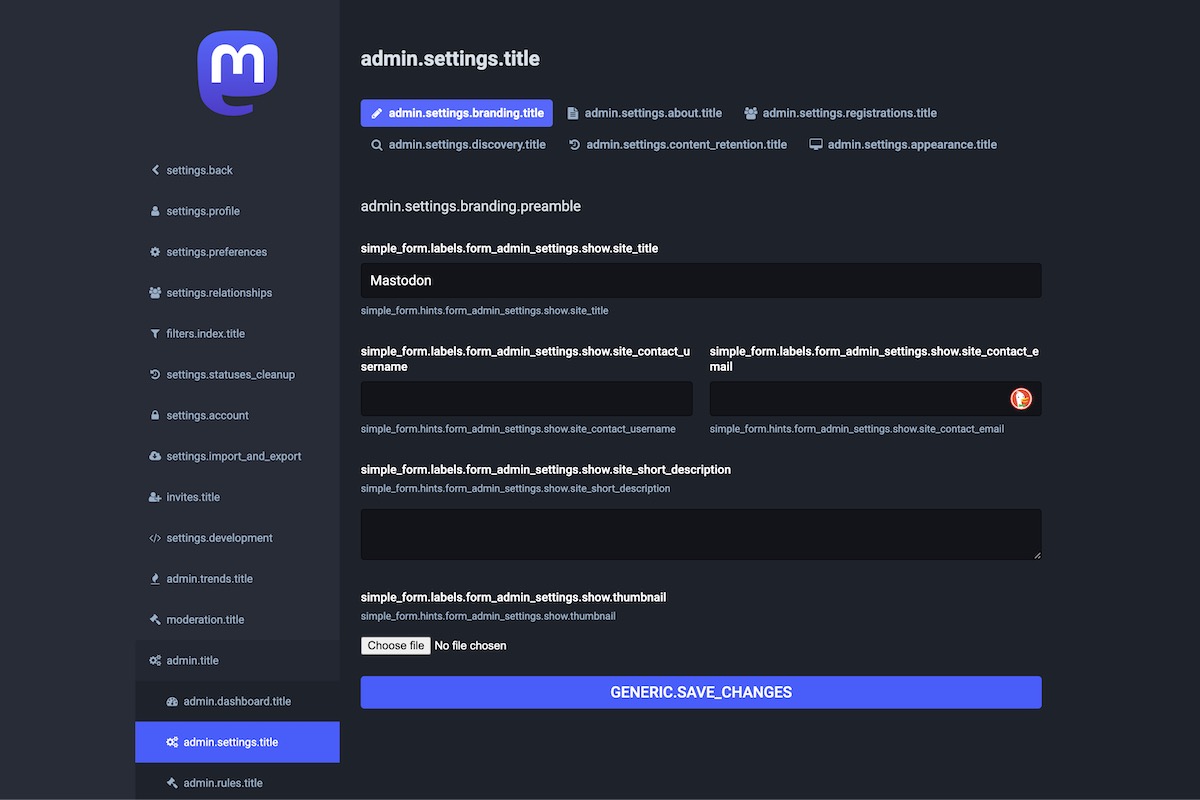Click the user icon next to settings.profile
Image resolution: width=1200 pixels, height=800 pixels.
point(155,211)
